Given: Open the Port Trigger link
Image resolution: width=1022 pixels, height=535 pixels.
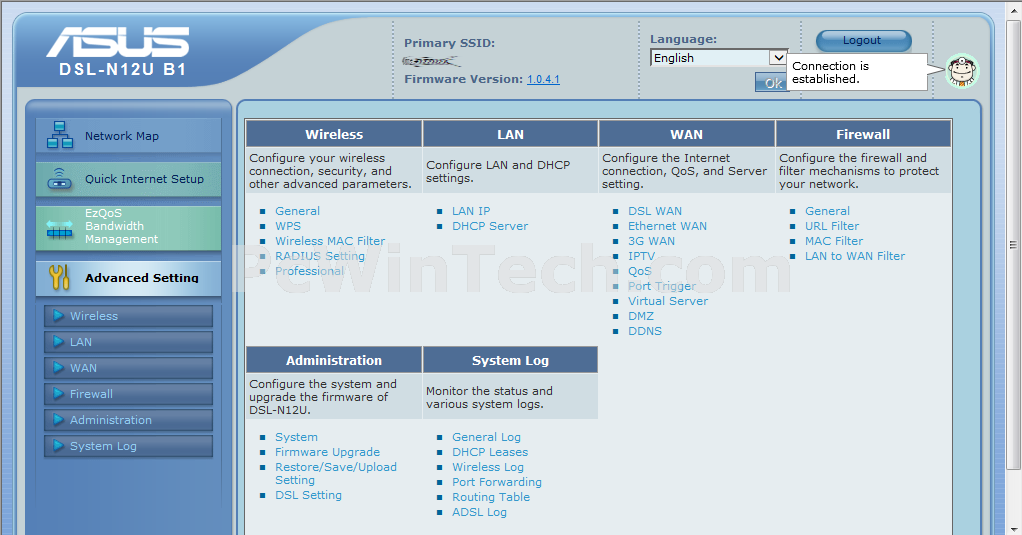Looking at the screenshot, I should click(x=662, y=285).
